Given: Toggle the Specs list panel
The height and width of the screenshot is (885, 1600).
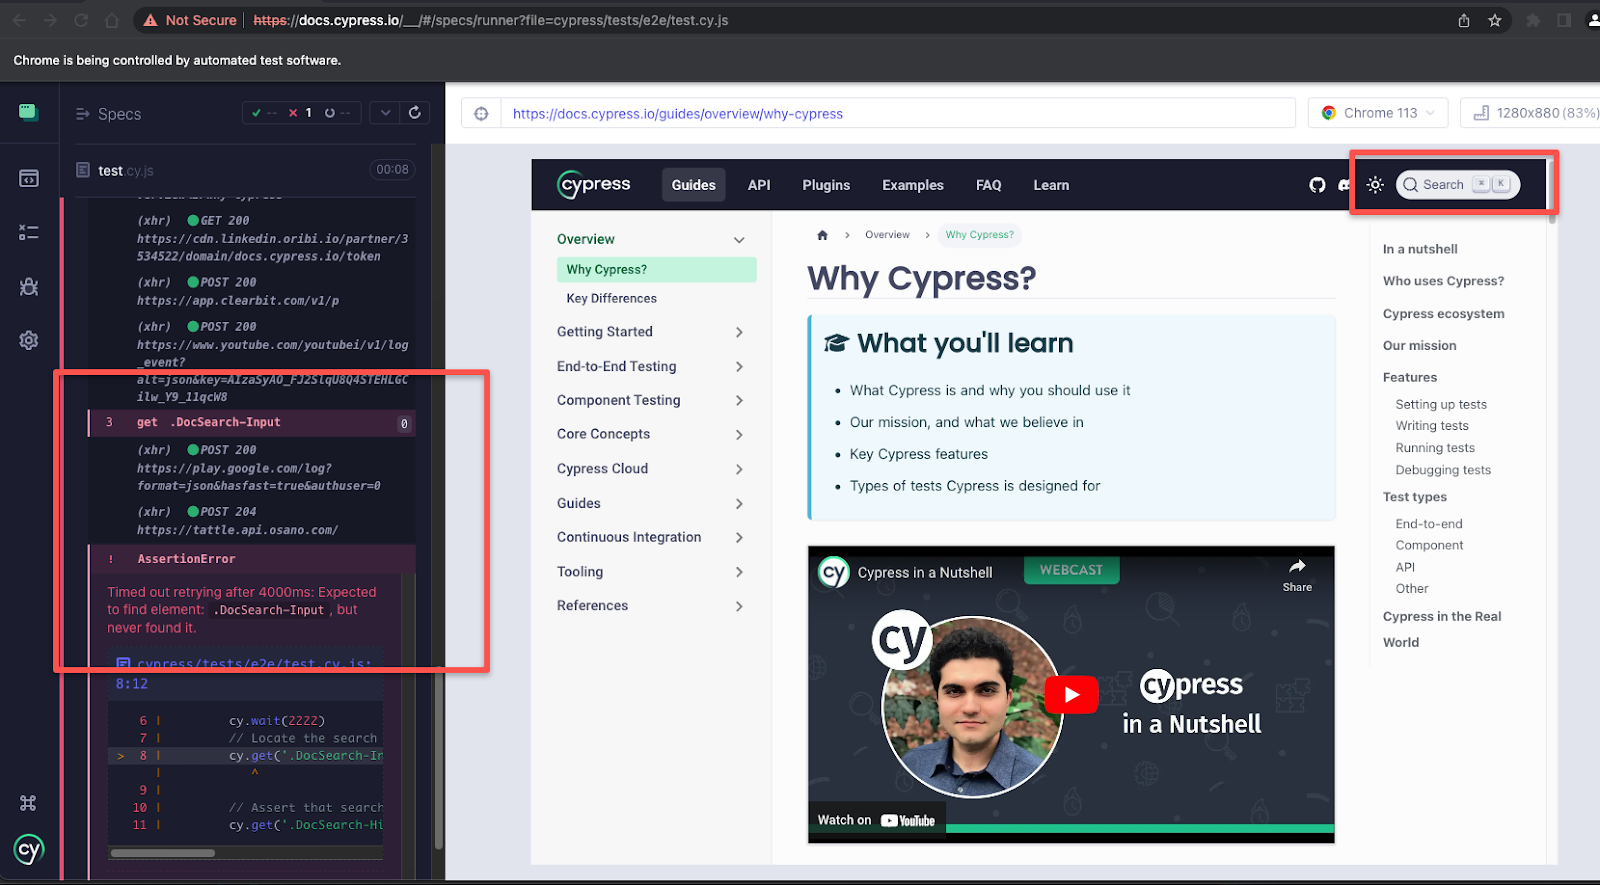Looking at the screenshot, I should coord(108,114).
